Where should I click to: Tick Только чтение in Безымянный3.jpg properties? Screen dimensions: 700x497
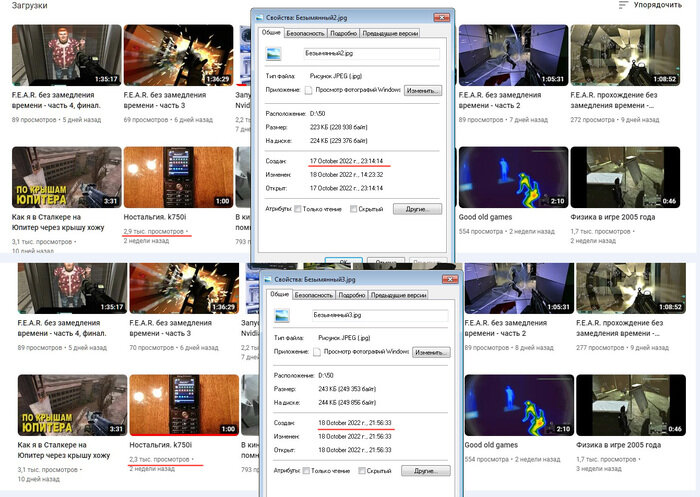[x=306, y=471]
